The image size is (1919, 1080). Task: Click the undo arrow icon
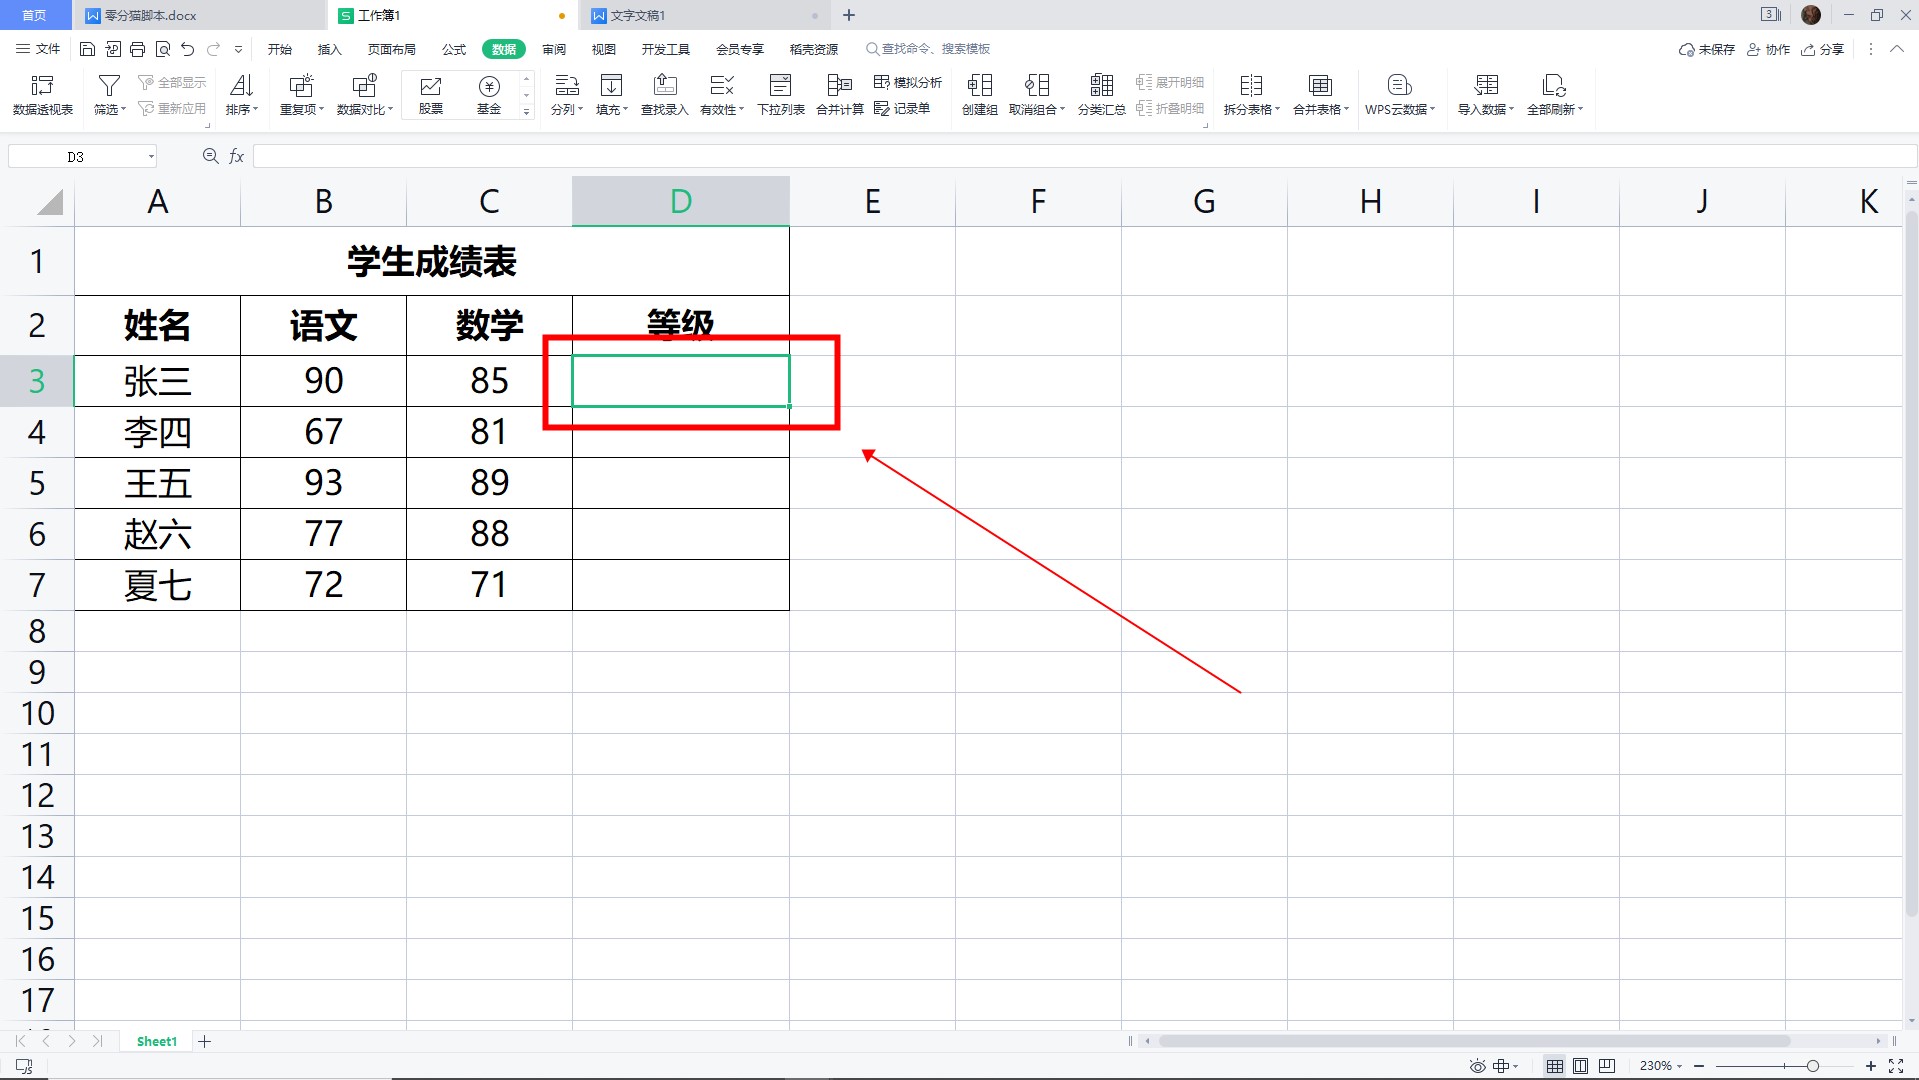click(188, 49)
